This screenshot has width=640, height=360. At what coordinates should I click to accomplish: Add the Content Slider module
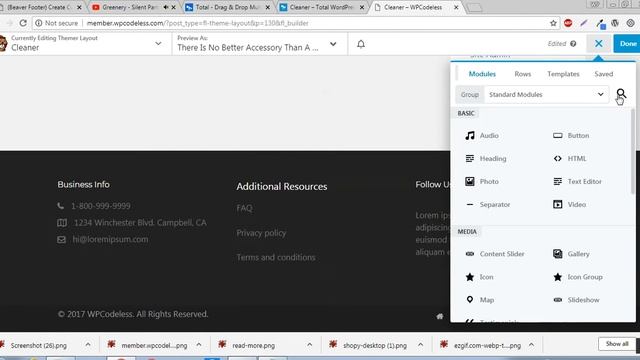(x=495, y=254)
